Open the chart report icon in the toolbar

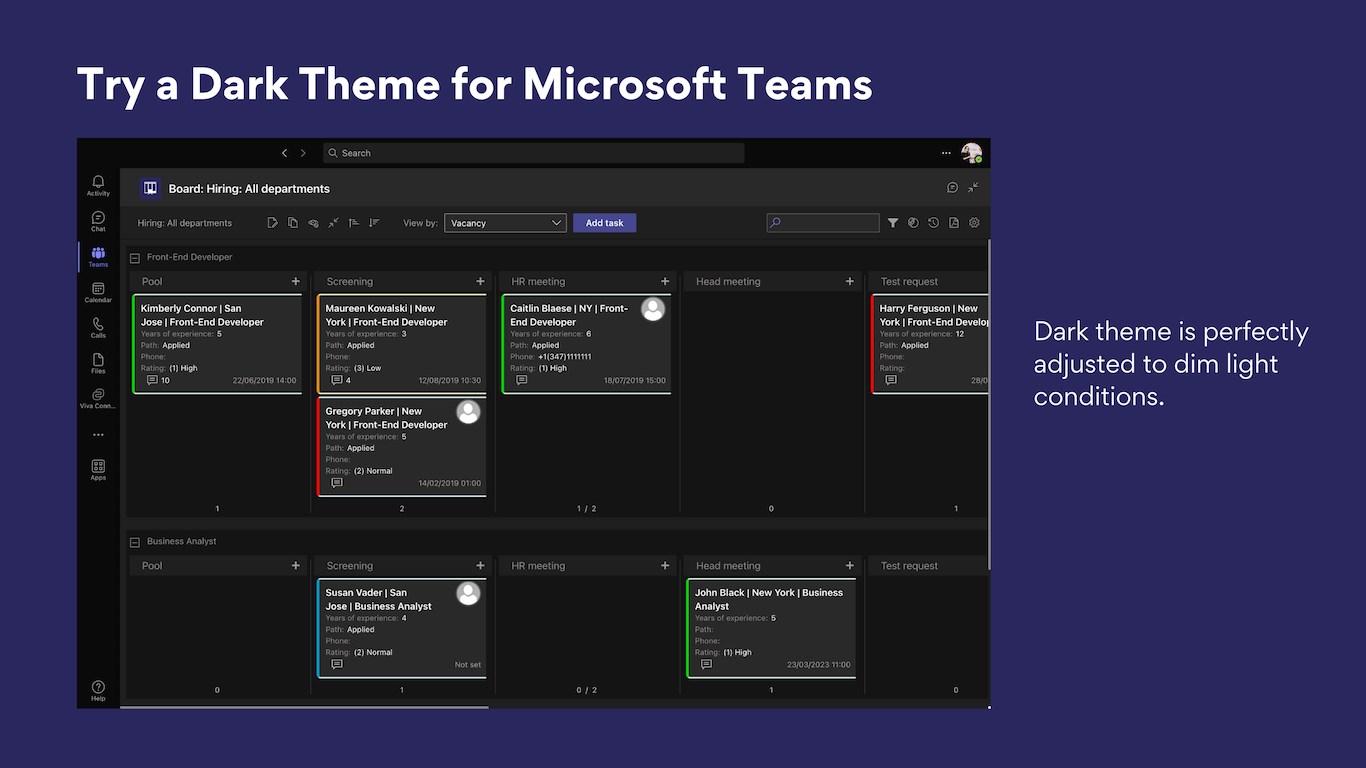[913, 223]
